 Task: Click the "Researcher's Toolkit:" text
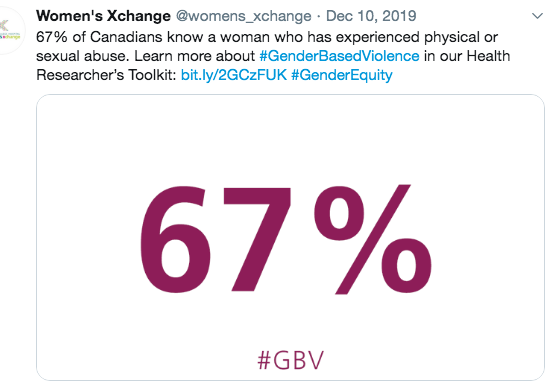[106, 75]
